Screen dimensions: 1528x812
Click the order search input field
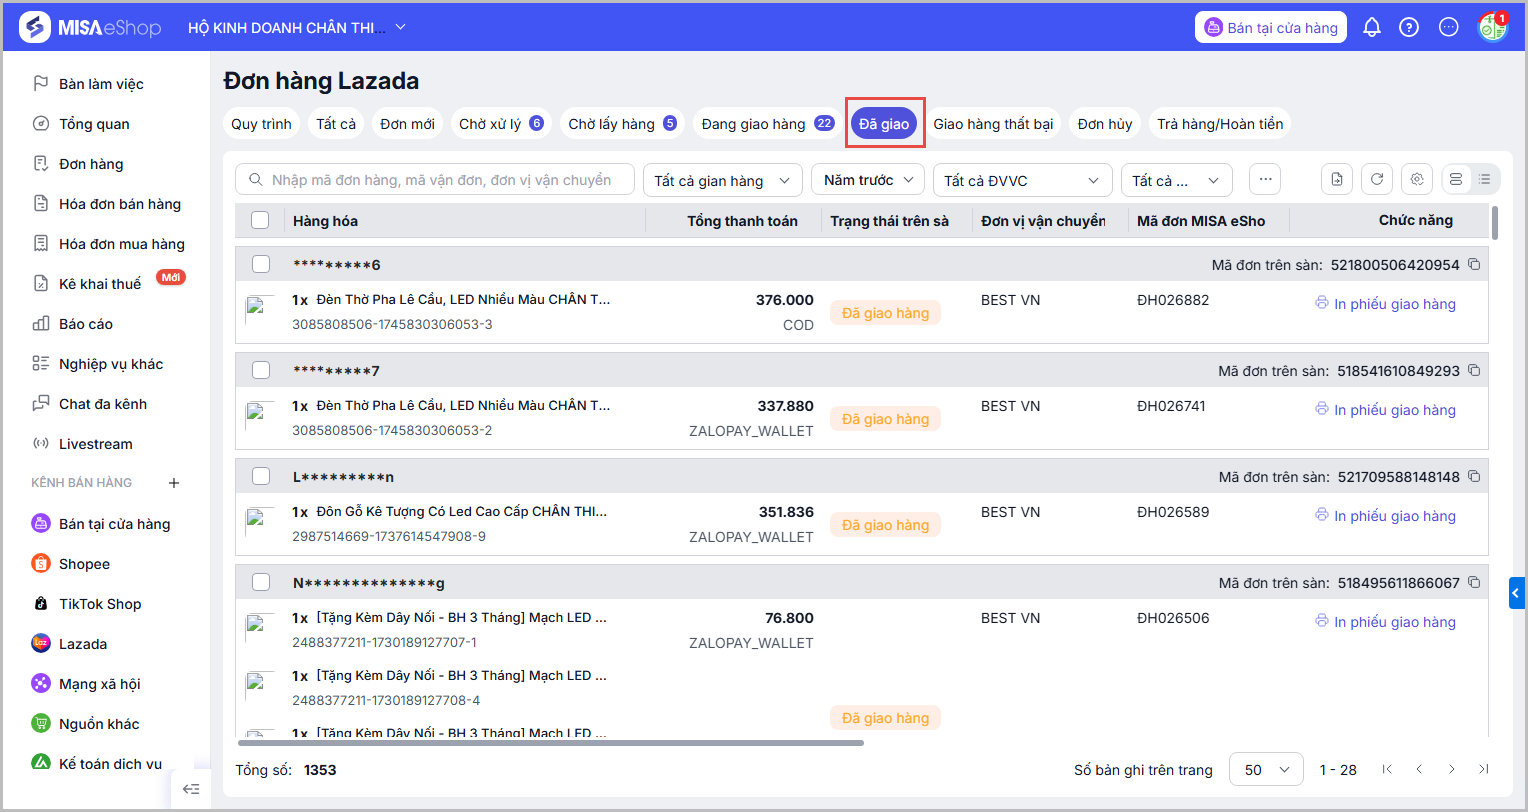point(440,180)
